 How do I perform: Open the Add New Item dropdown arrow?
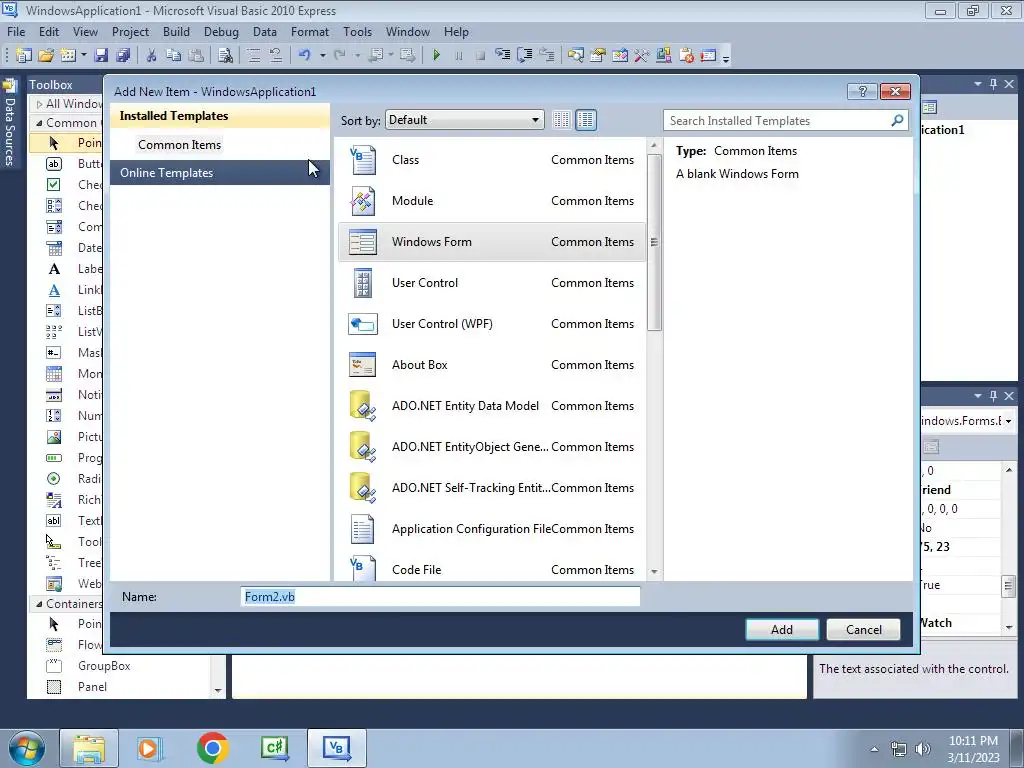84,56
